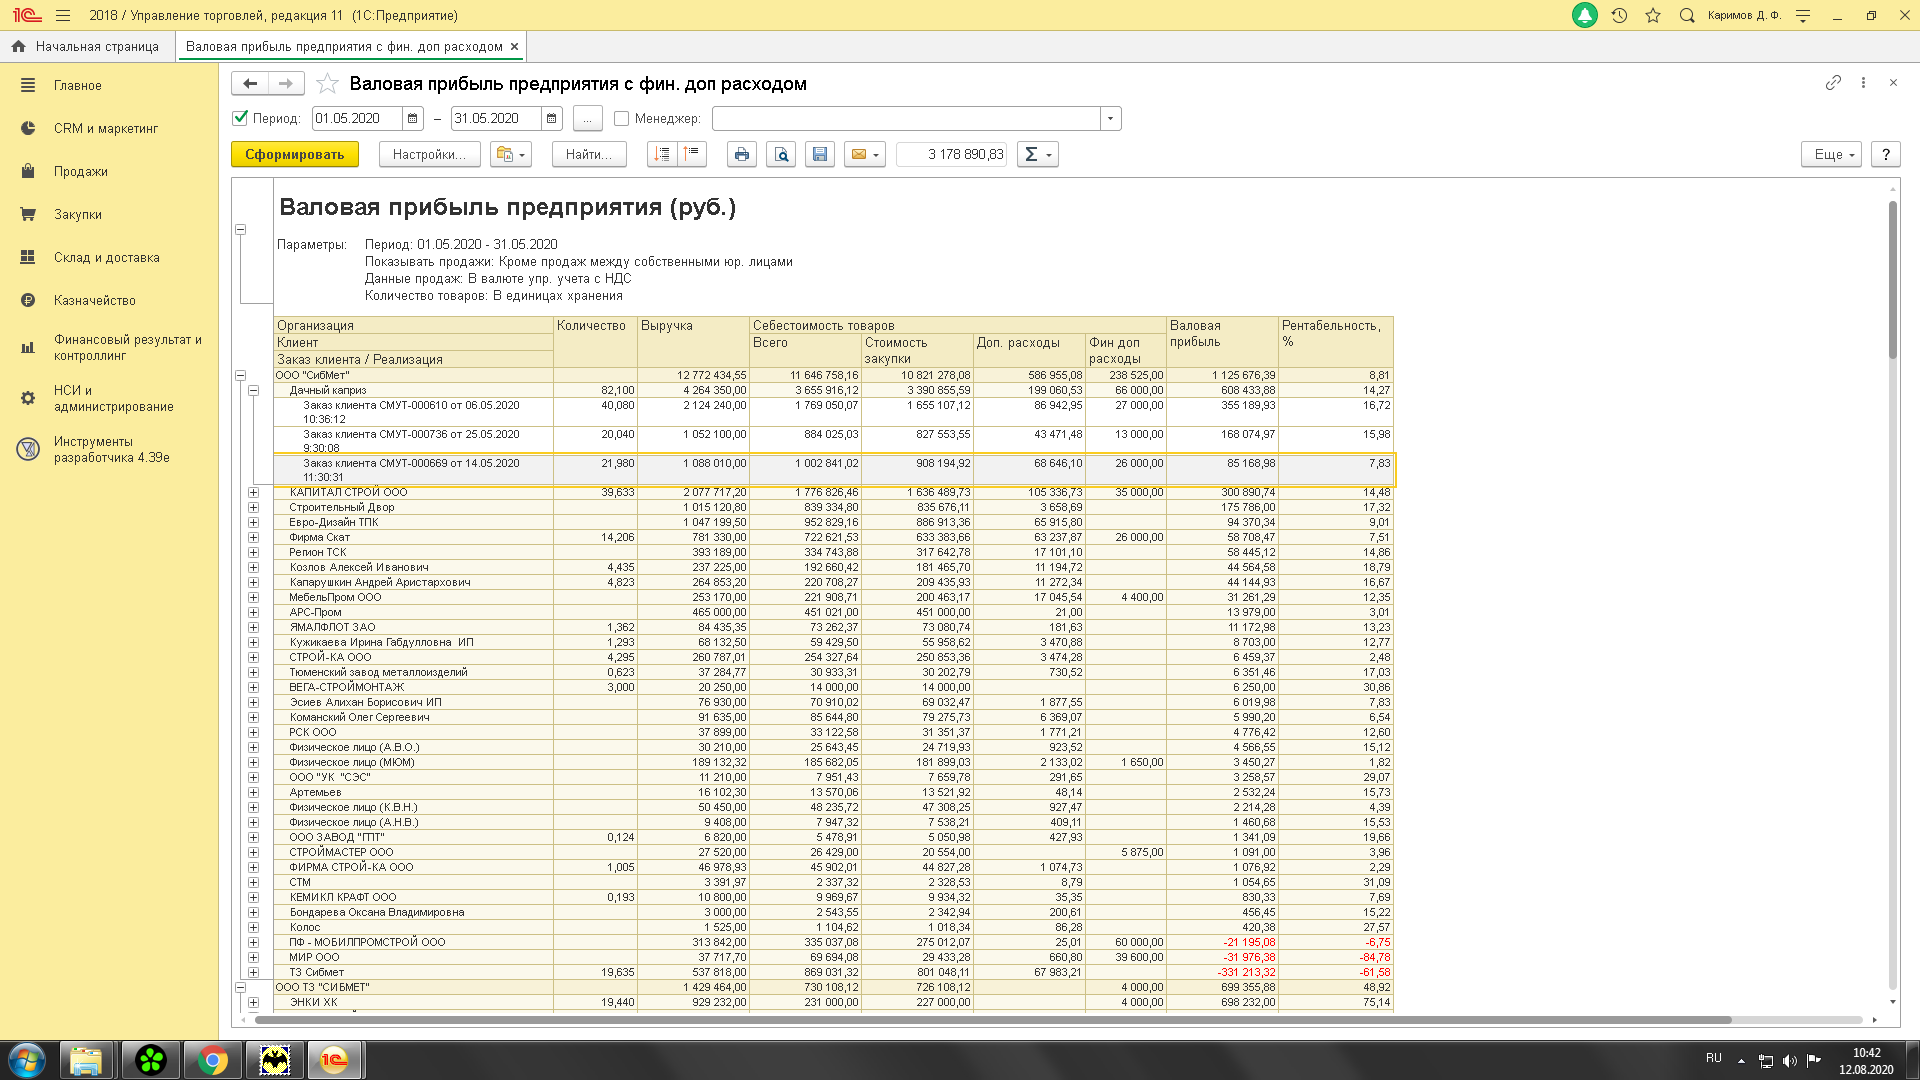Image resolution: width=1920 pixels, height=1080 pixels.
Task: Click the expand all groups icon
Action: [x=691, y=154]
